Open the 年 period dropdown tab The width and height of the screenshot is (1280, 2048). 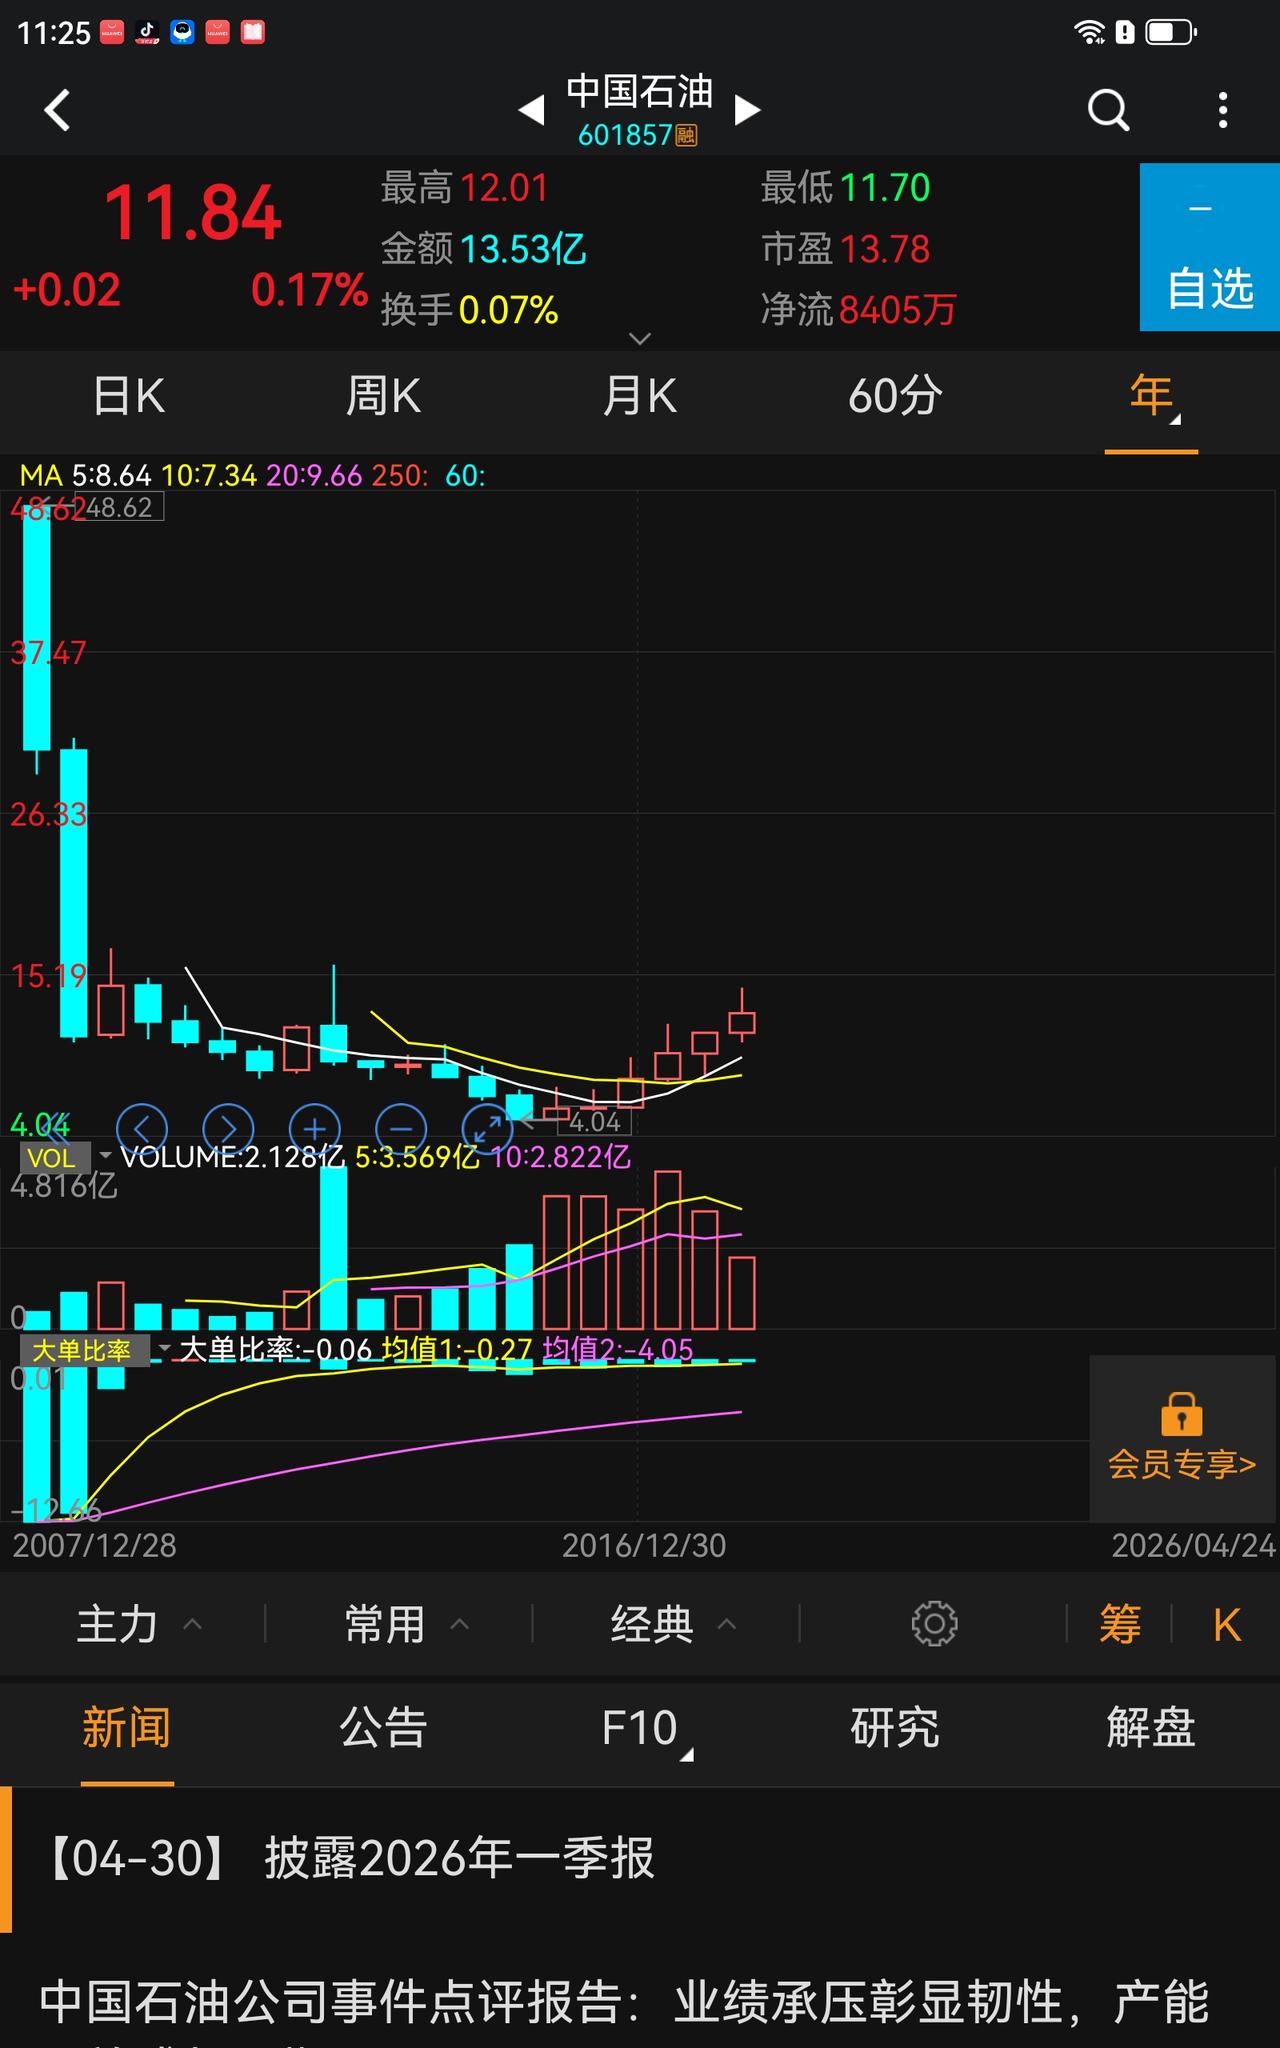(1152, 398)
